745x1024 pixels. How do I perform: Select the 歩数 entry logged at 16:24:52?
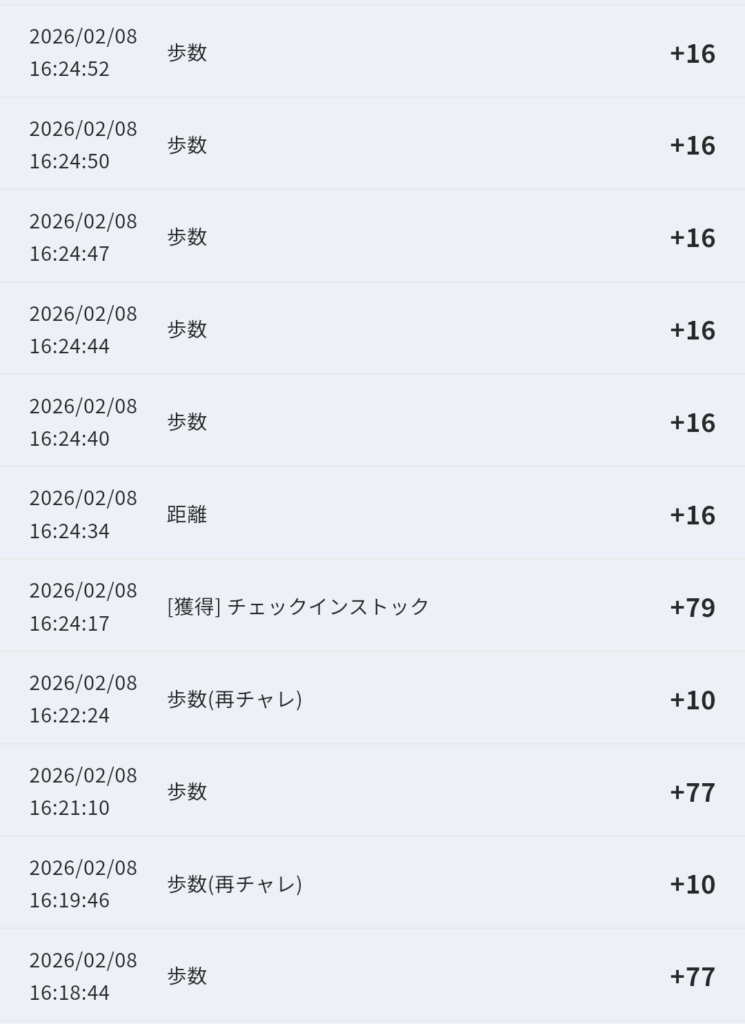click(x=187, y=53)
